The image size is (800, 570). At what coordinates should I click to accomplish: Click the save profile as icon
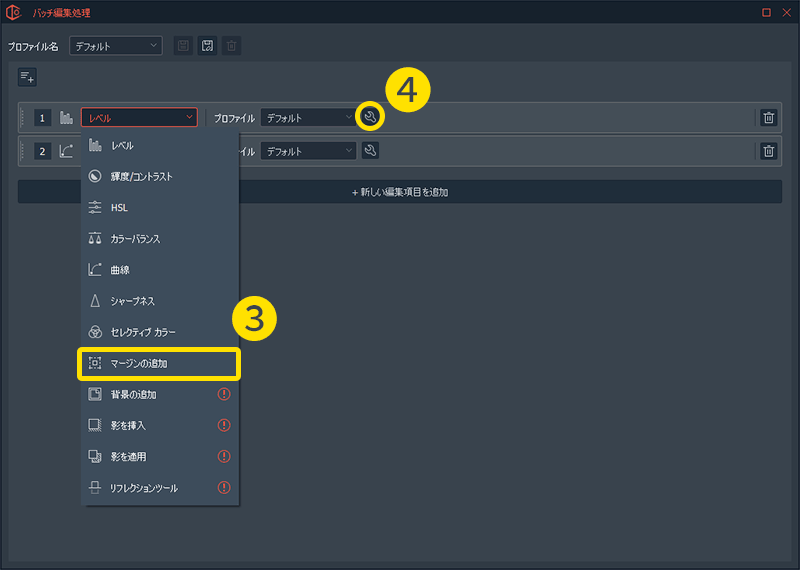tap(207, 46)
